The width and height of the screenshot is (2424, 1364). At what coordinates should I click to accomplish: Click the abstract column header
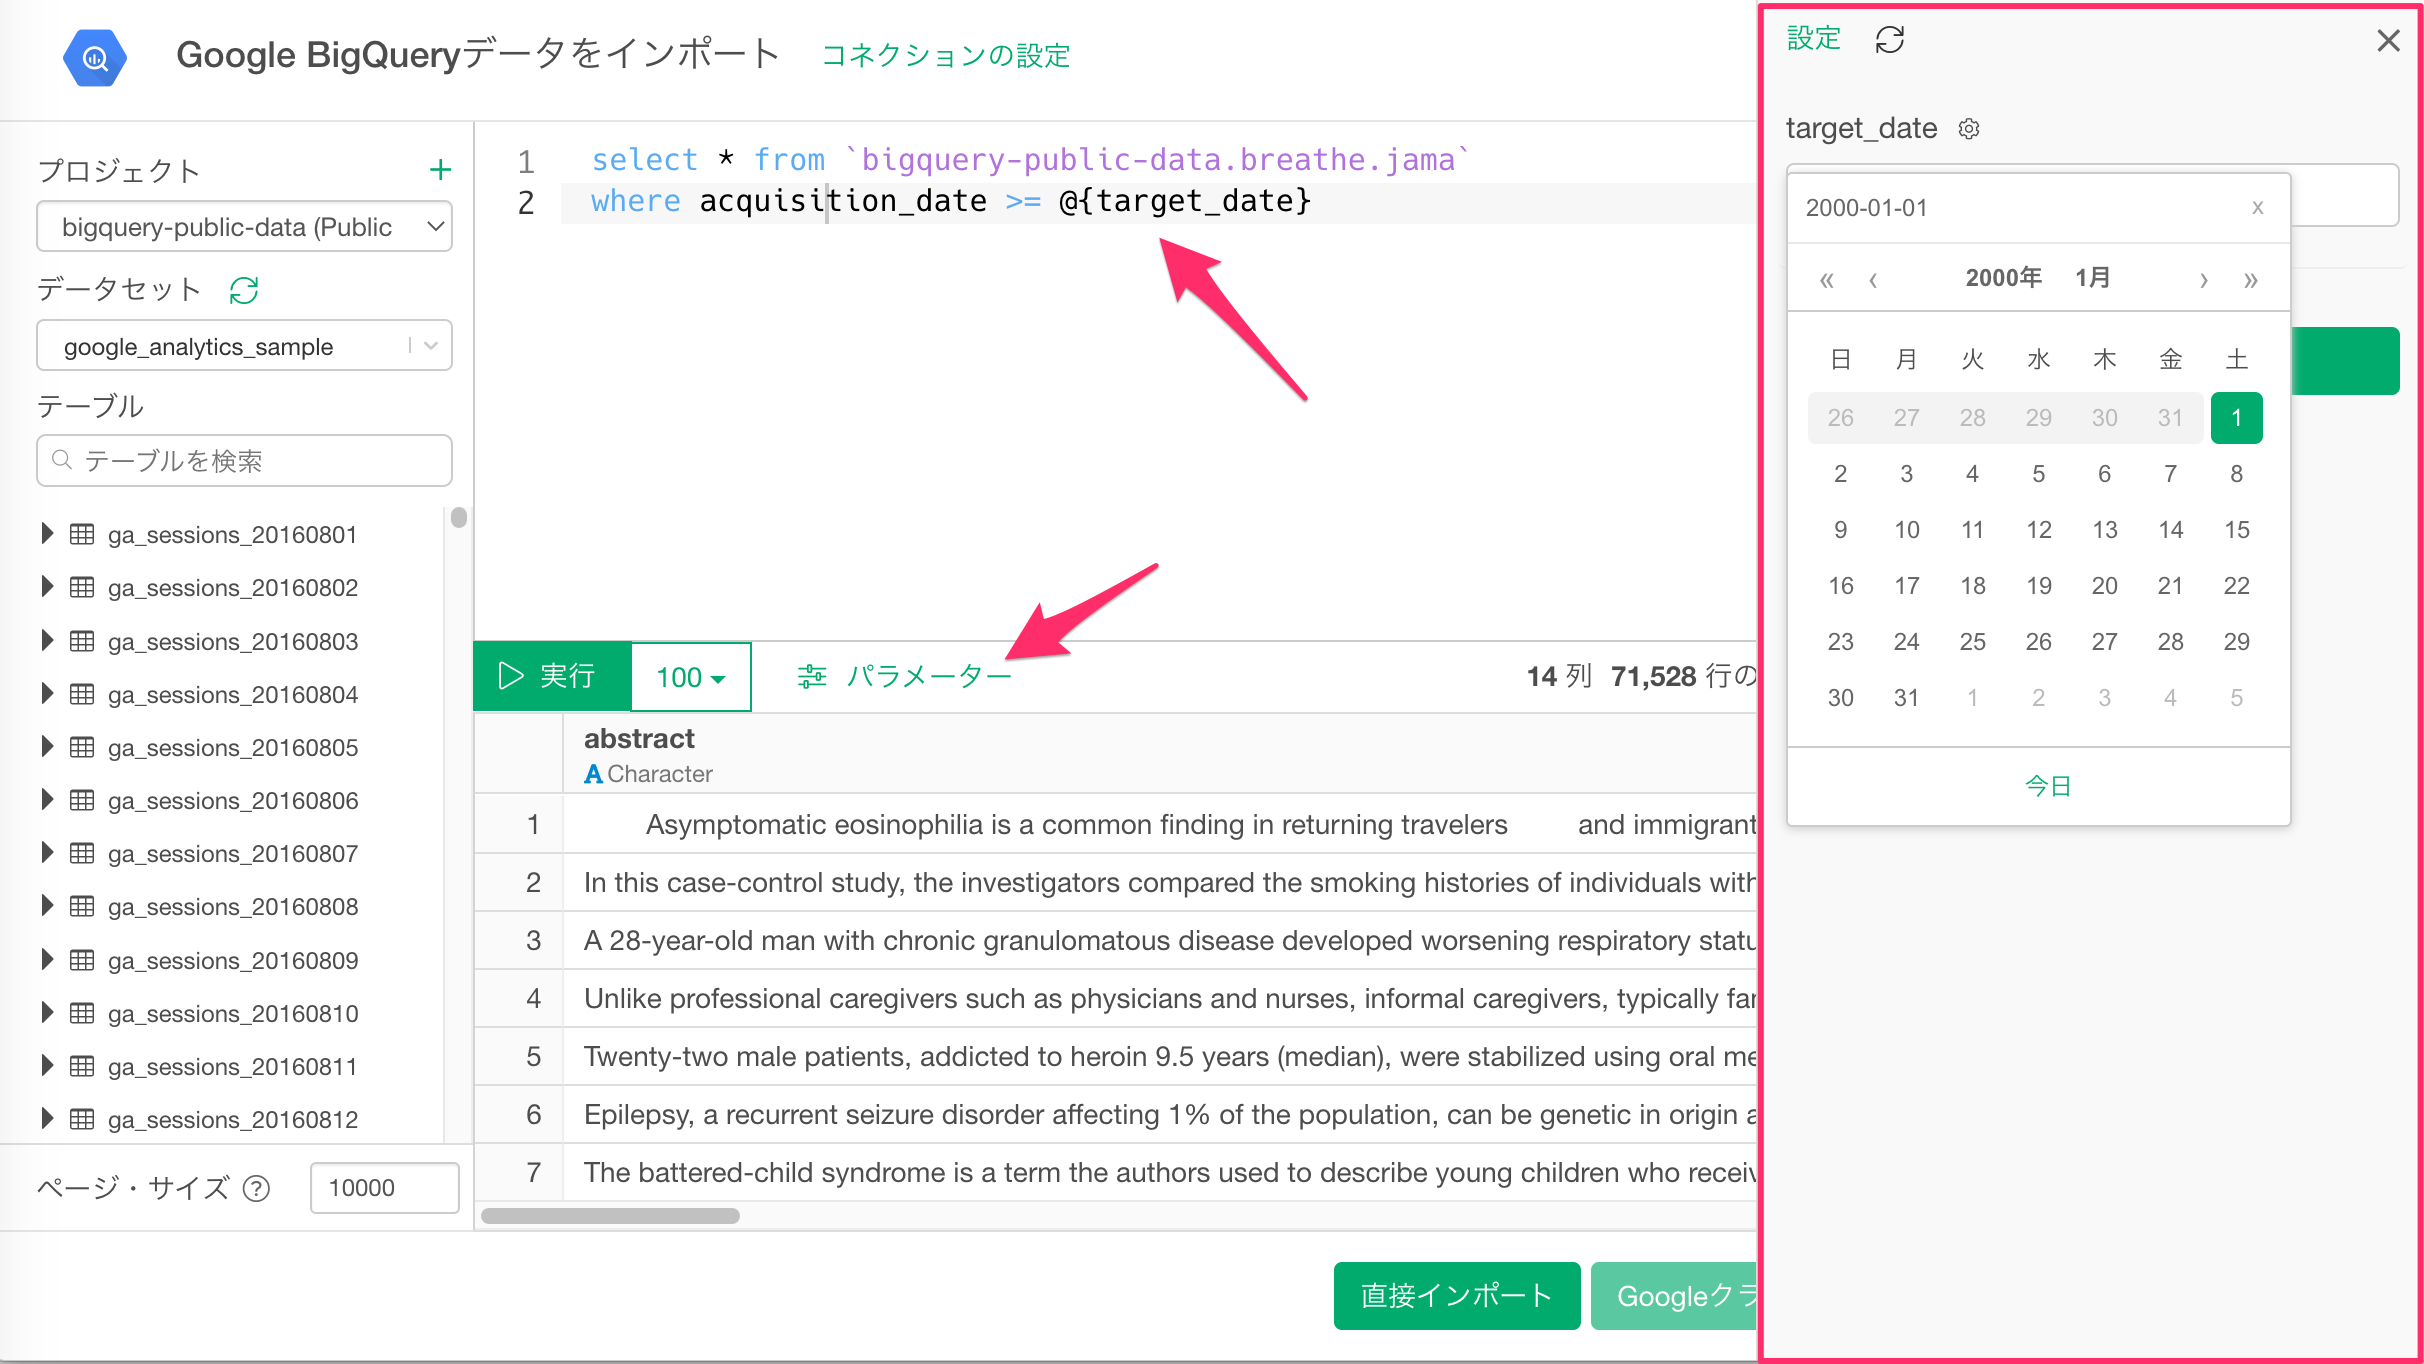pyautogui.click(x=1160, y=754)
